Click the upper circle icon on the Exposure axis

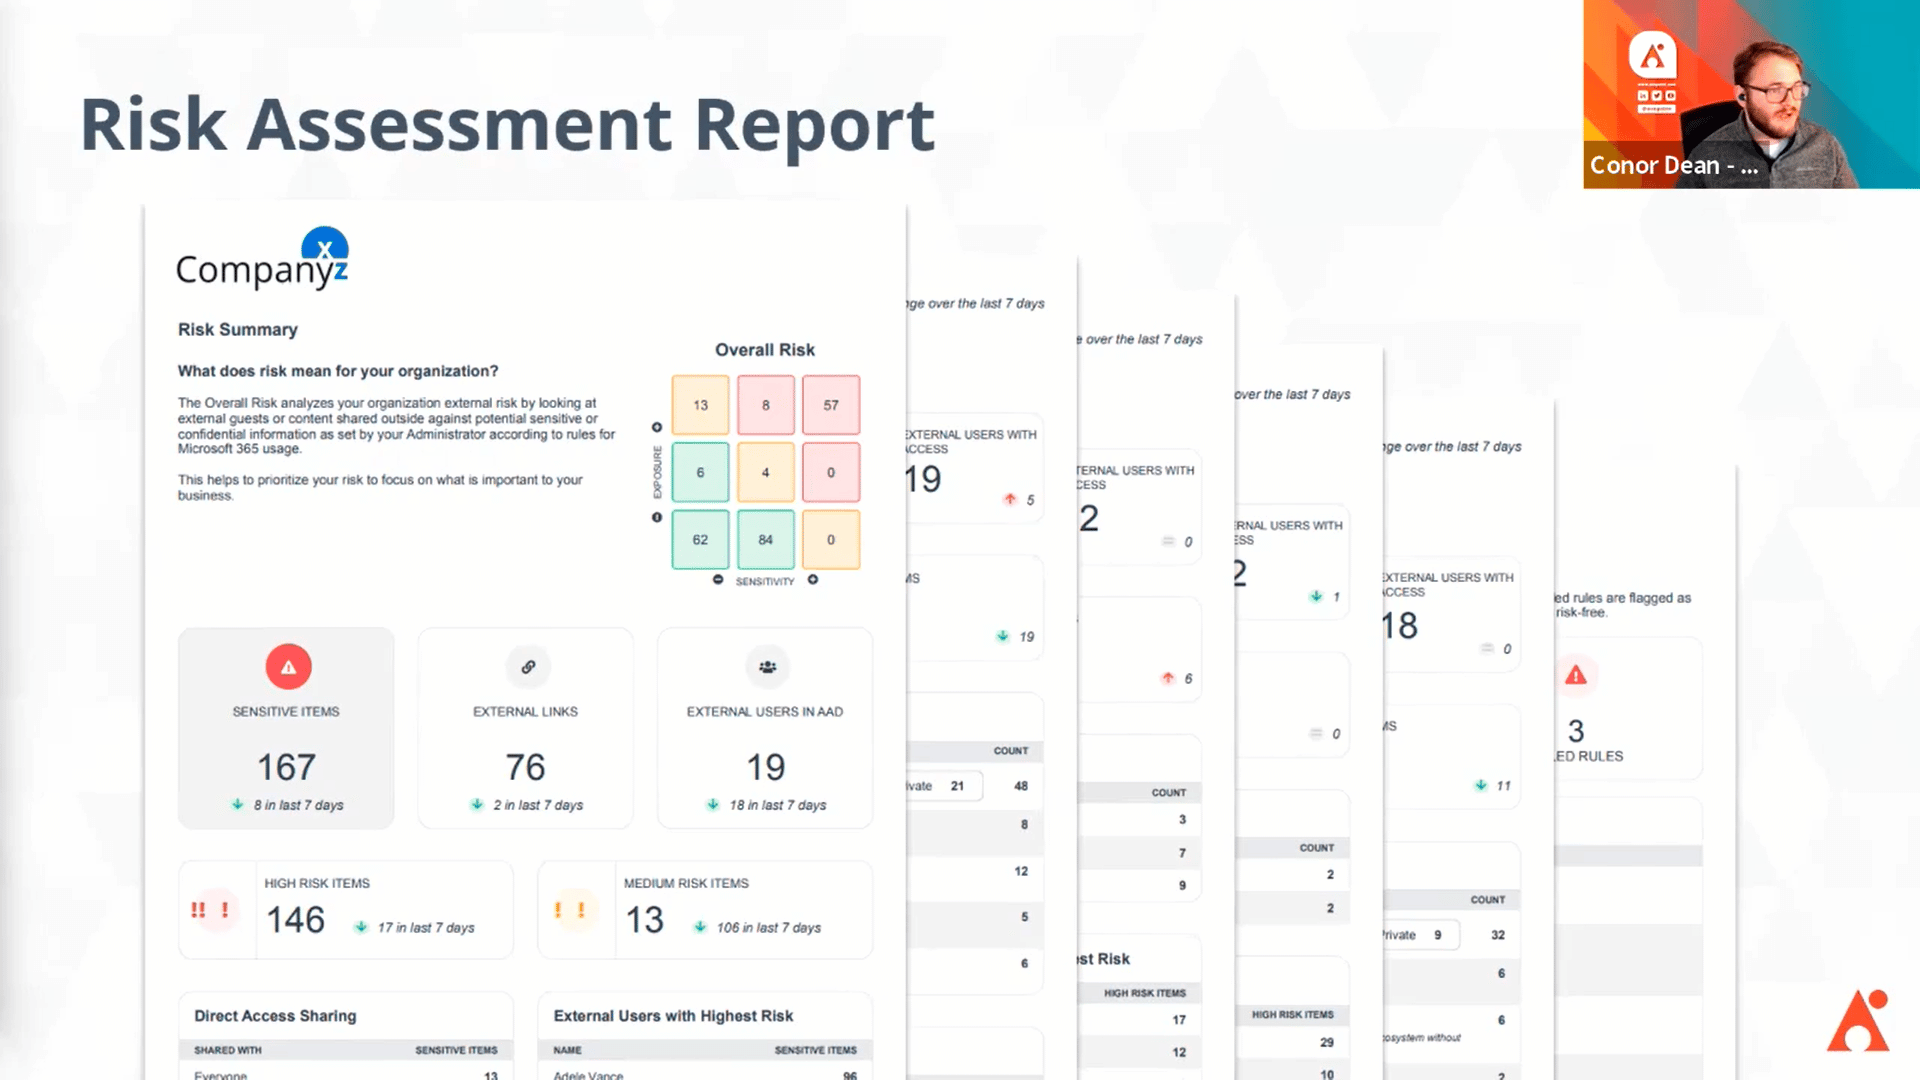coord(657,427)
